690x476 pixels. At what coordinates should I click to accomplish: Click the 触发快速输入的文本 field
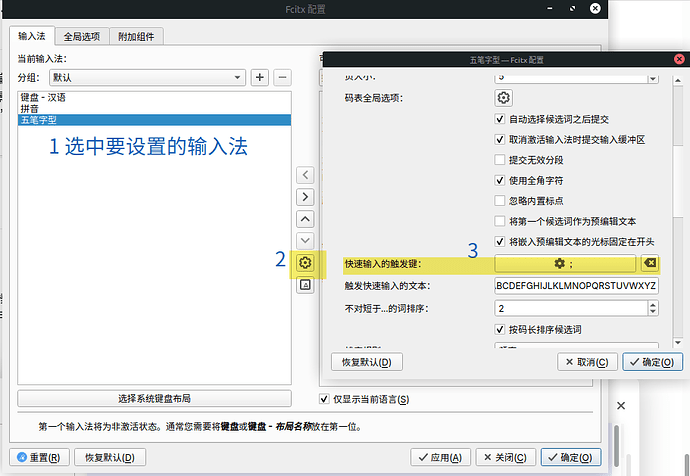[x=576, y=286]
